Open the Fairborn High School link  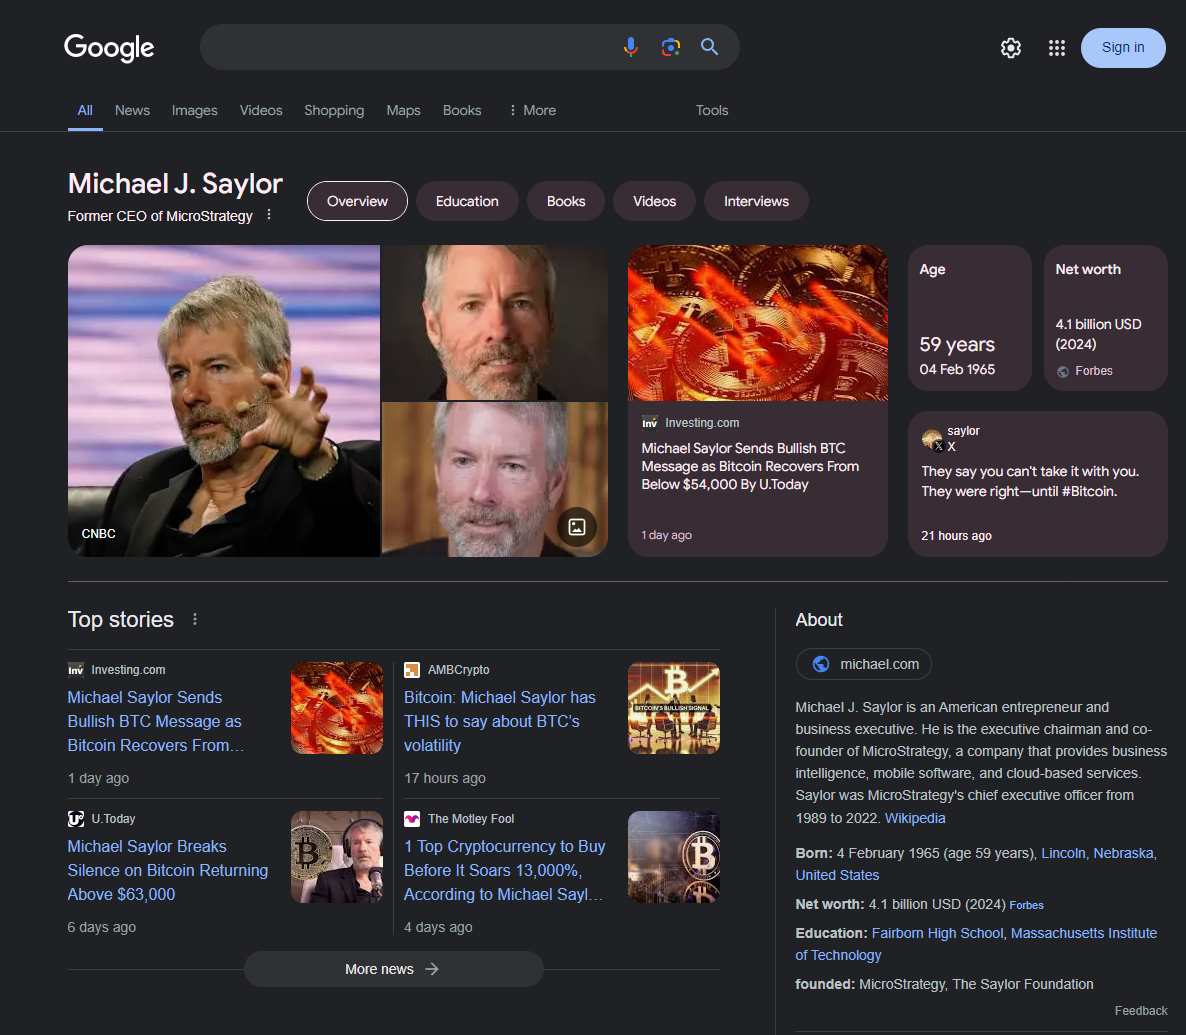tap(937, 933)
